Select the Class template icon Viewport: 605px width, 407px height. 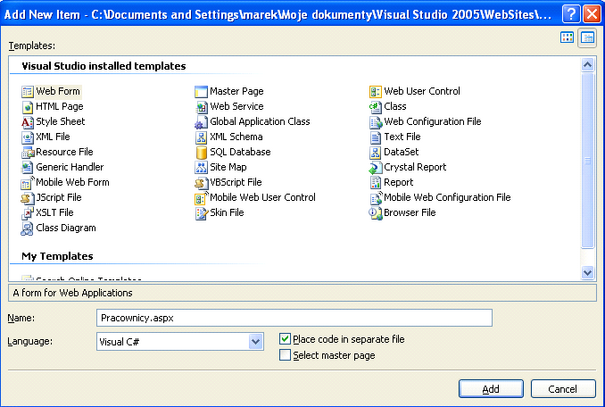point(375,107)
